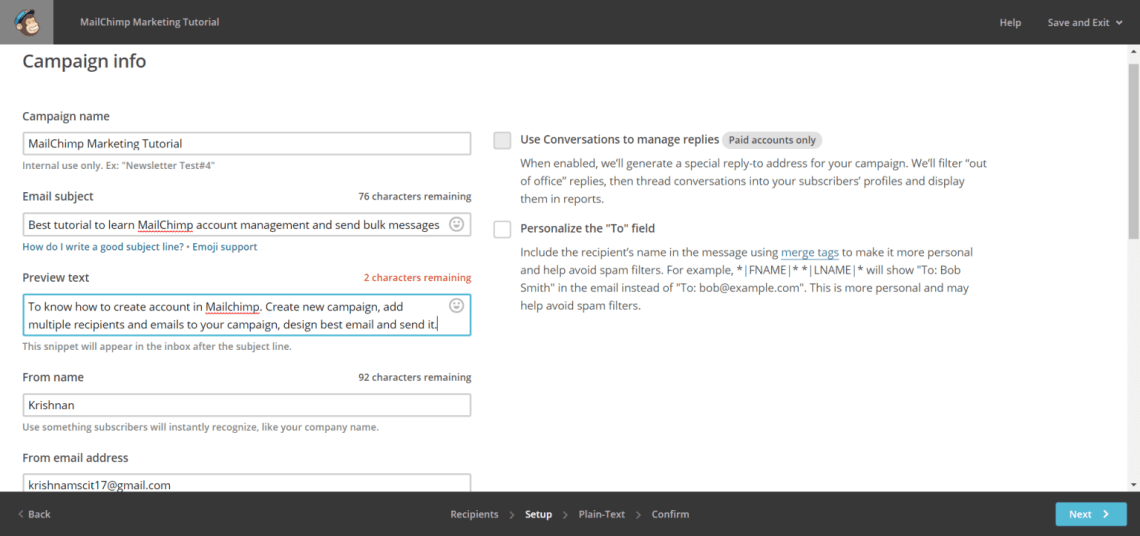This screenshot has height=536, width=1140.
Task: Jump to the Plain-Text step
Action: pos(601,514)
